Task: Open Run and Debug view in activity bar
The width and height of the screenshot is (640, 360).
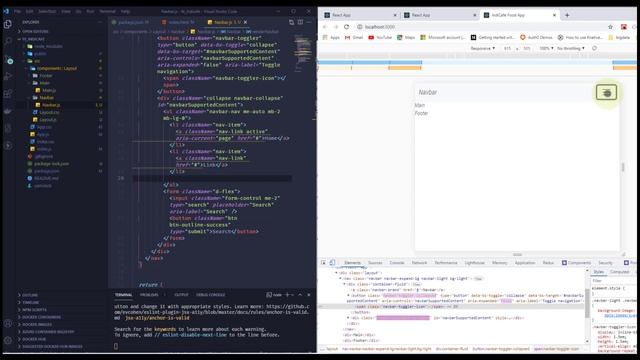Action: pyautogui.click(x=7, y=76)
